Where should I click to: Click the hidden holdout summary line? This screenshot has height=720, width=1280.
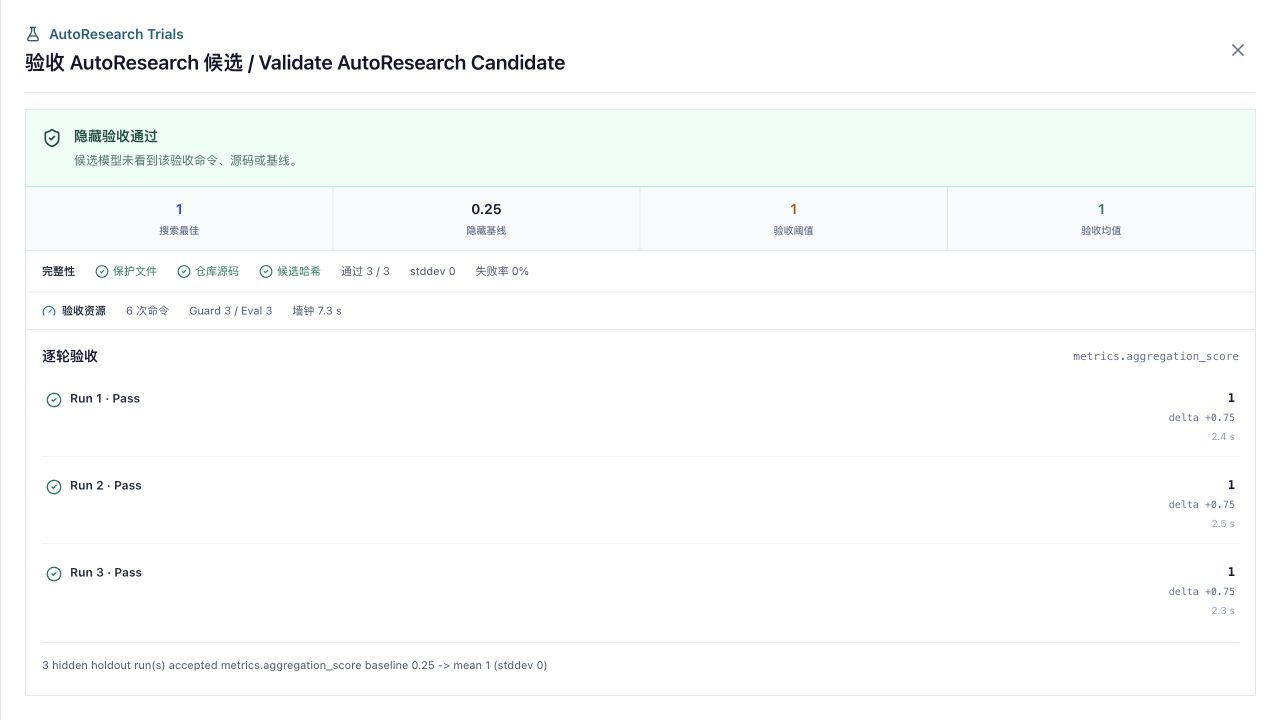[x=294, y=665]
